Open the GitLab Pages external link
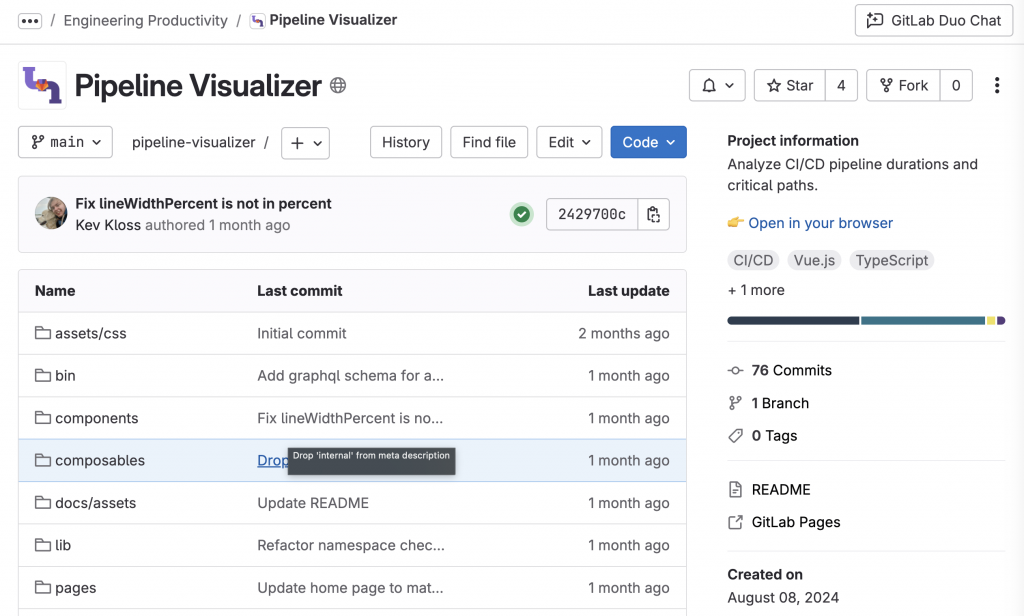This screenshot has height=616, width=1024. point(796,523)
